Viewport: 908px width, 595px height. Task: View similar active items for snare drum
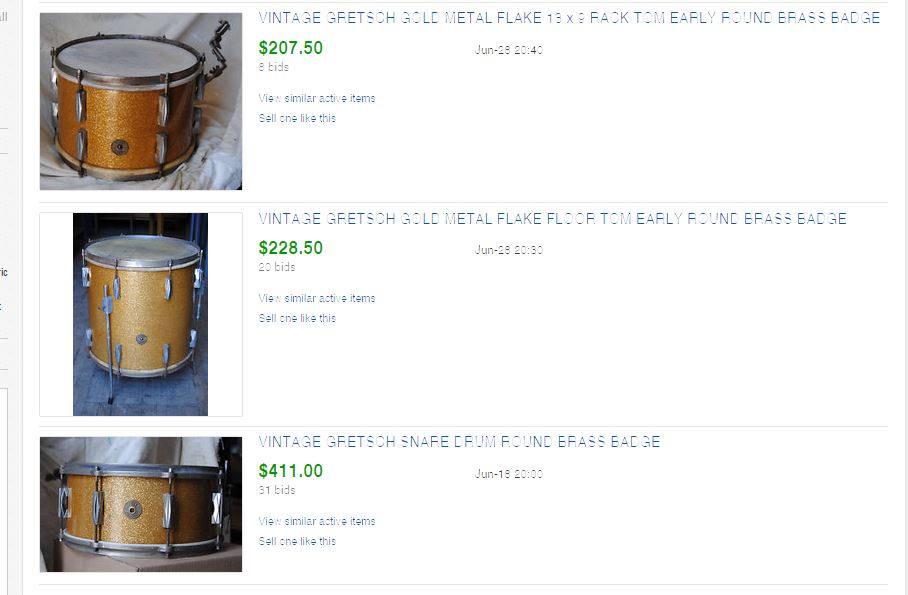pos(316,521)
